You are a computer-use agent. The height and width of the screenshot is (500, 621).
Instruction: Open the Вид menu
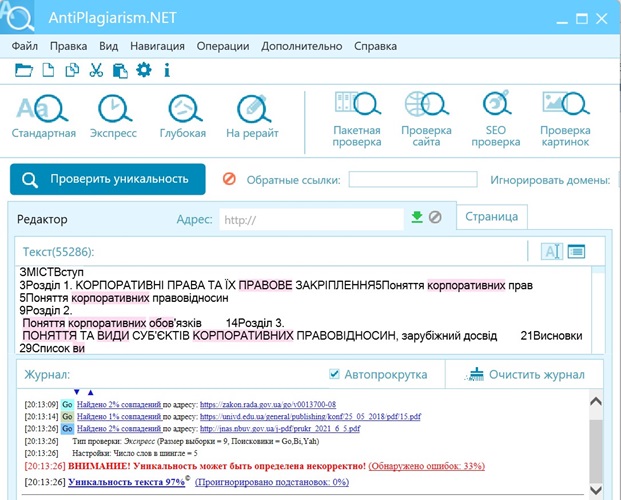coord(109,46)
